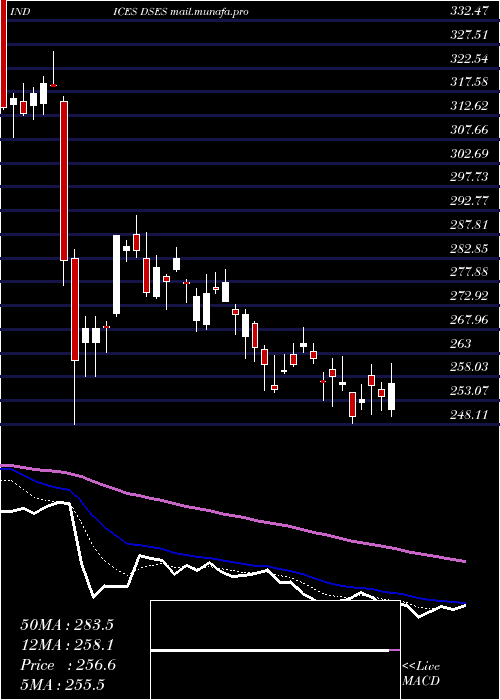This screenshot has width=500, height=700.
Task: Click the 5MA : 255.5 readout
Action: [x=62, y=684]
